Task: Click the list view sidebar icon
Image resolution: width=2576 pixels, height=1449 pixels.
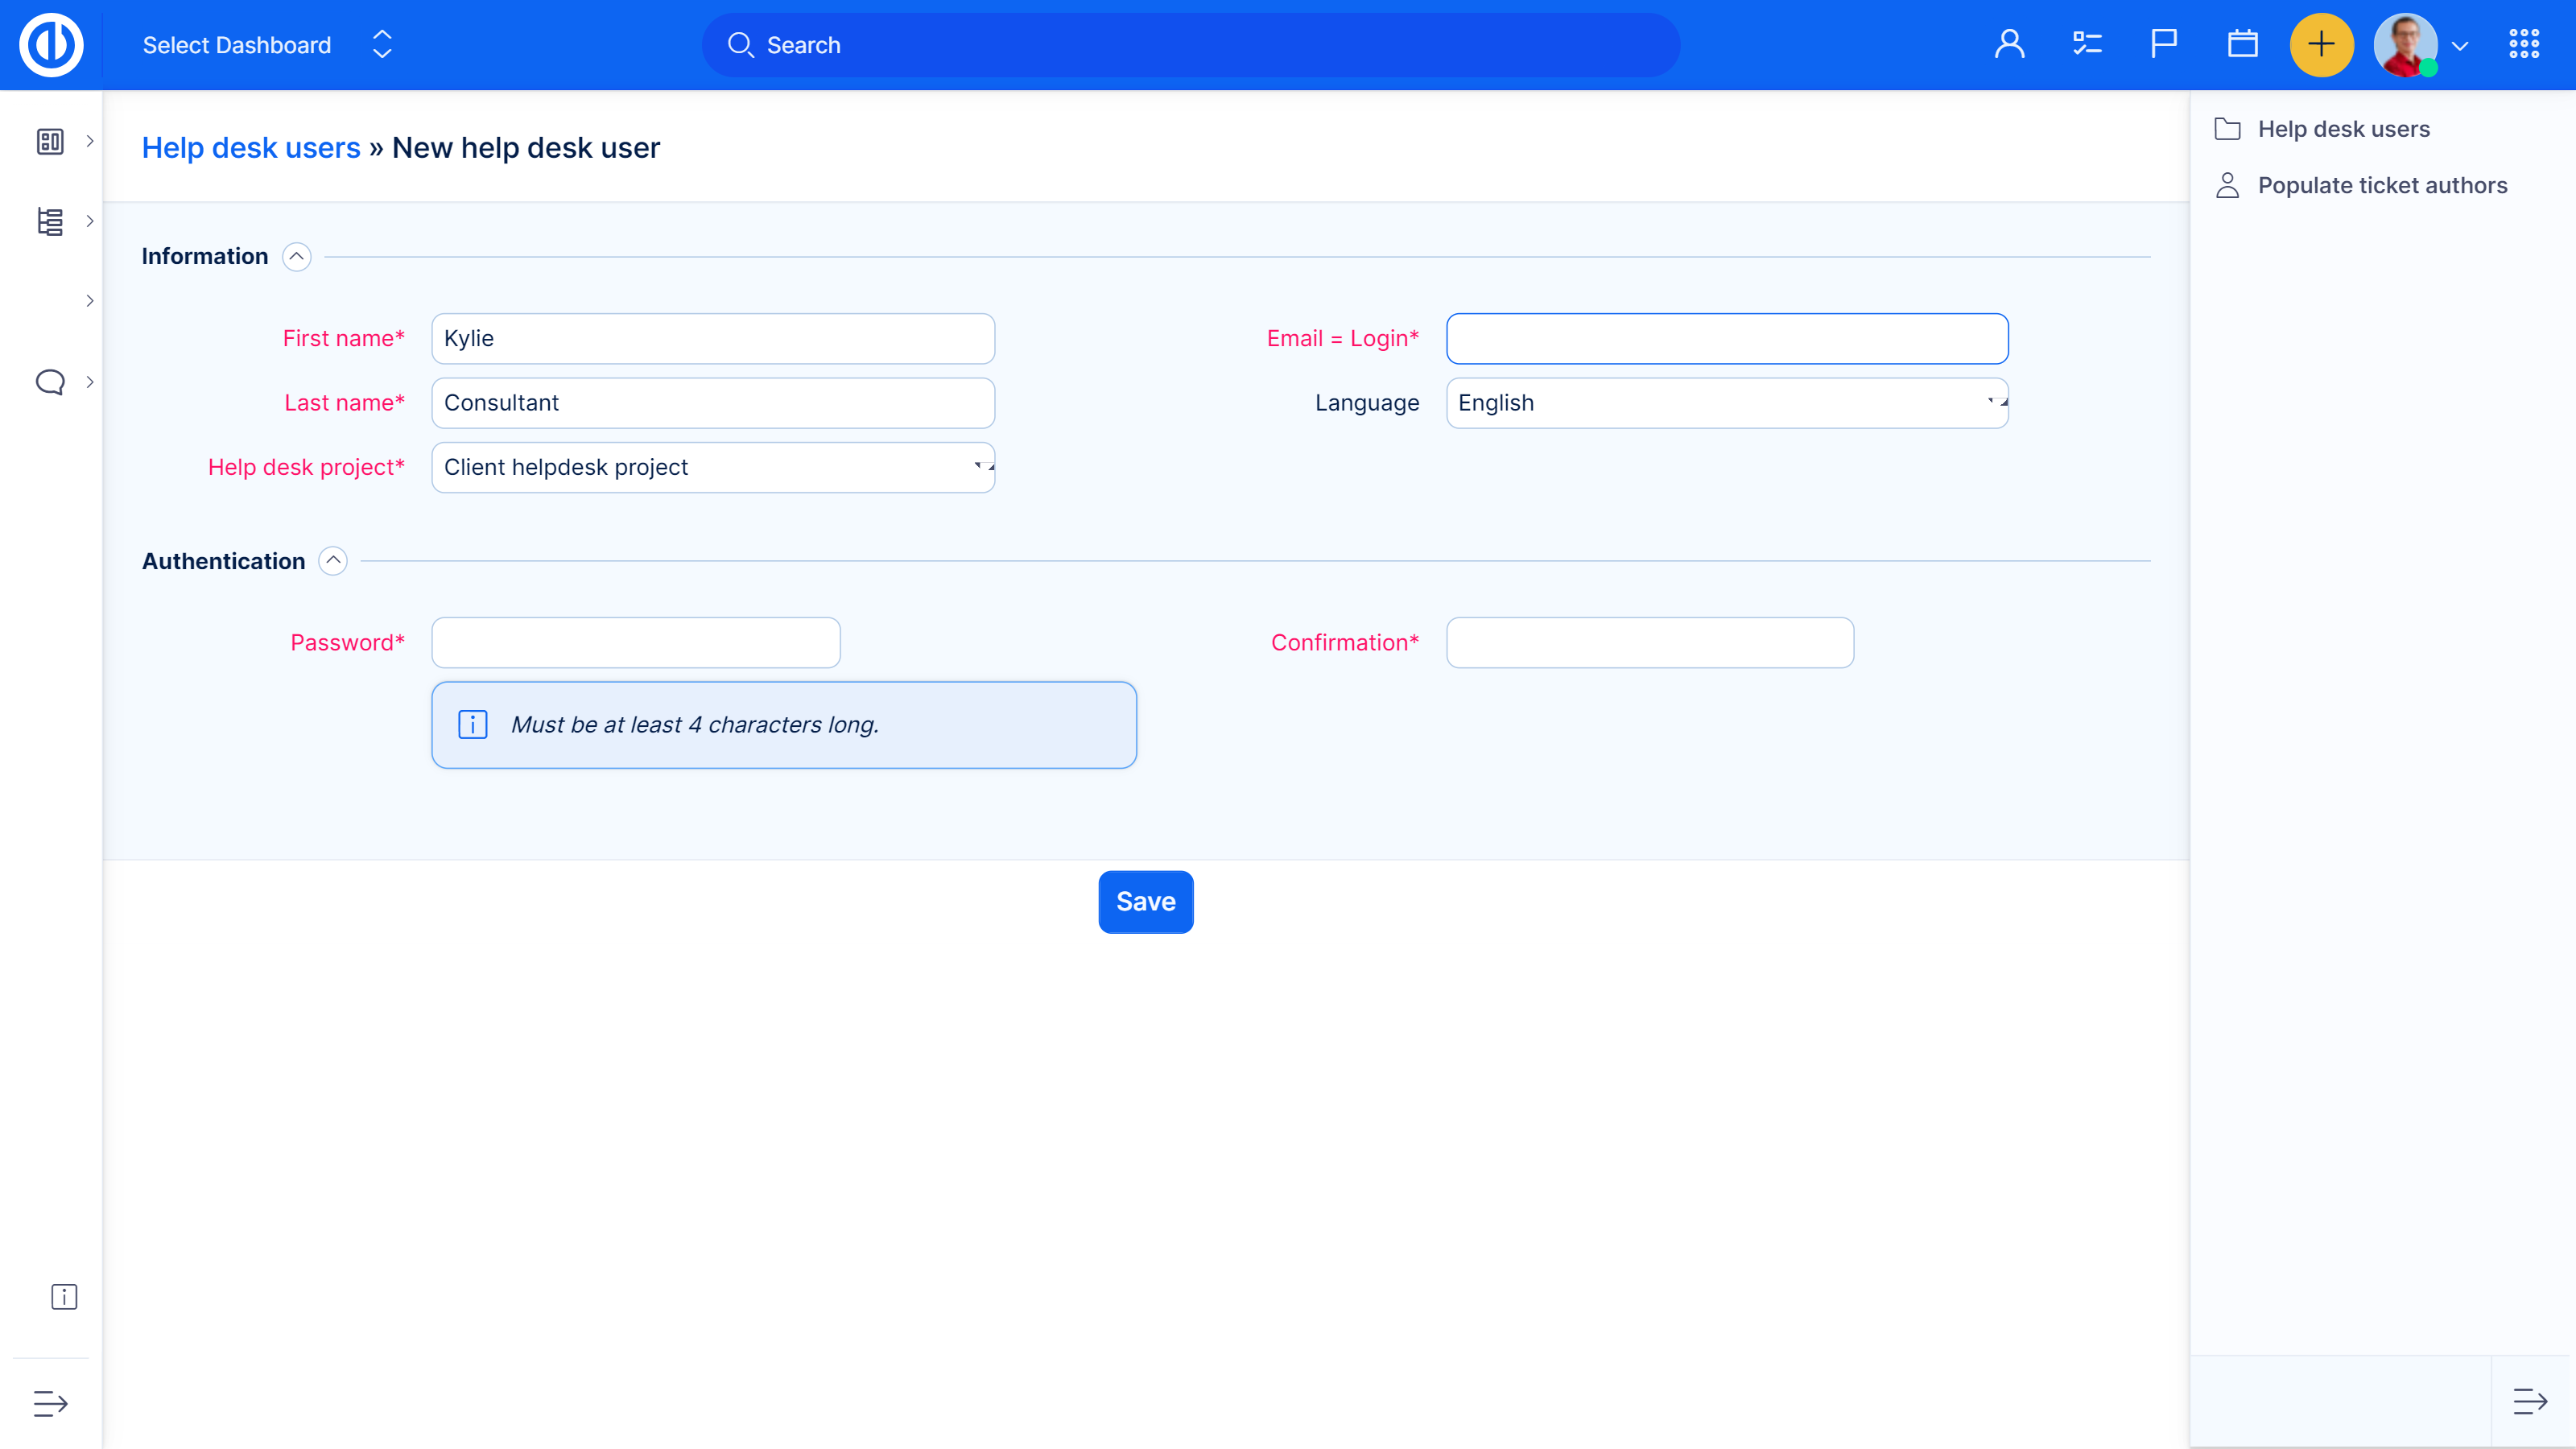Action: click(x=52, y=221)
